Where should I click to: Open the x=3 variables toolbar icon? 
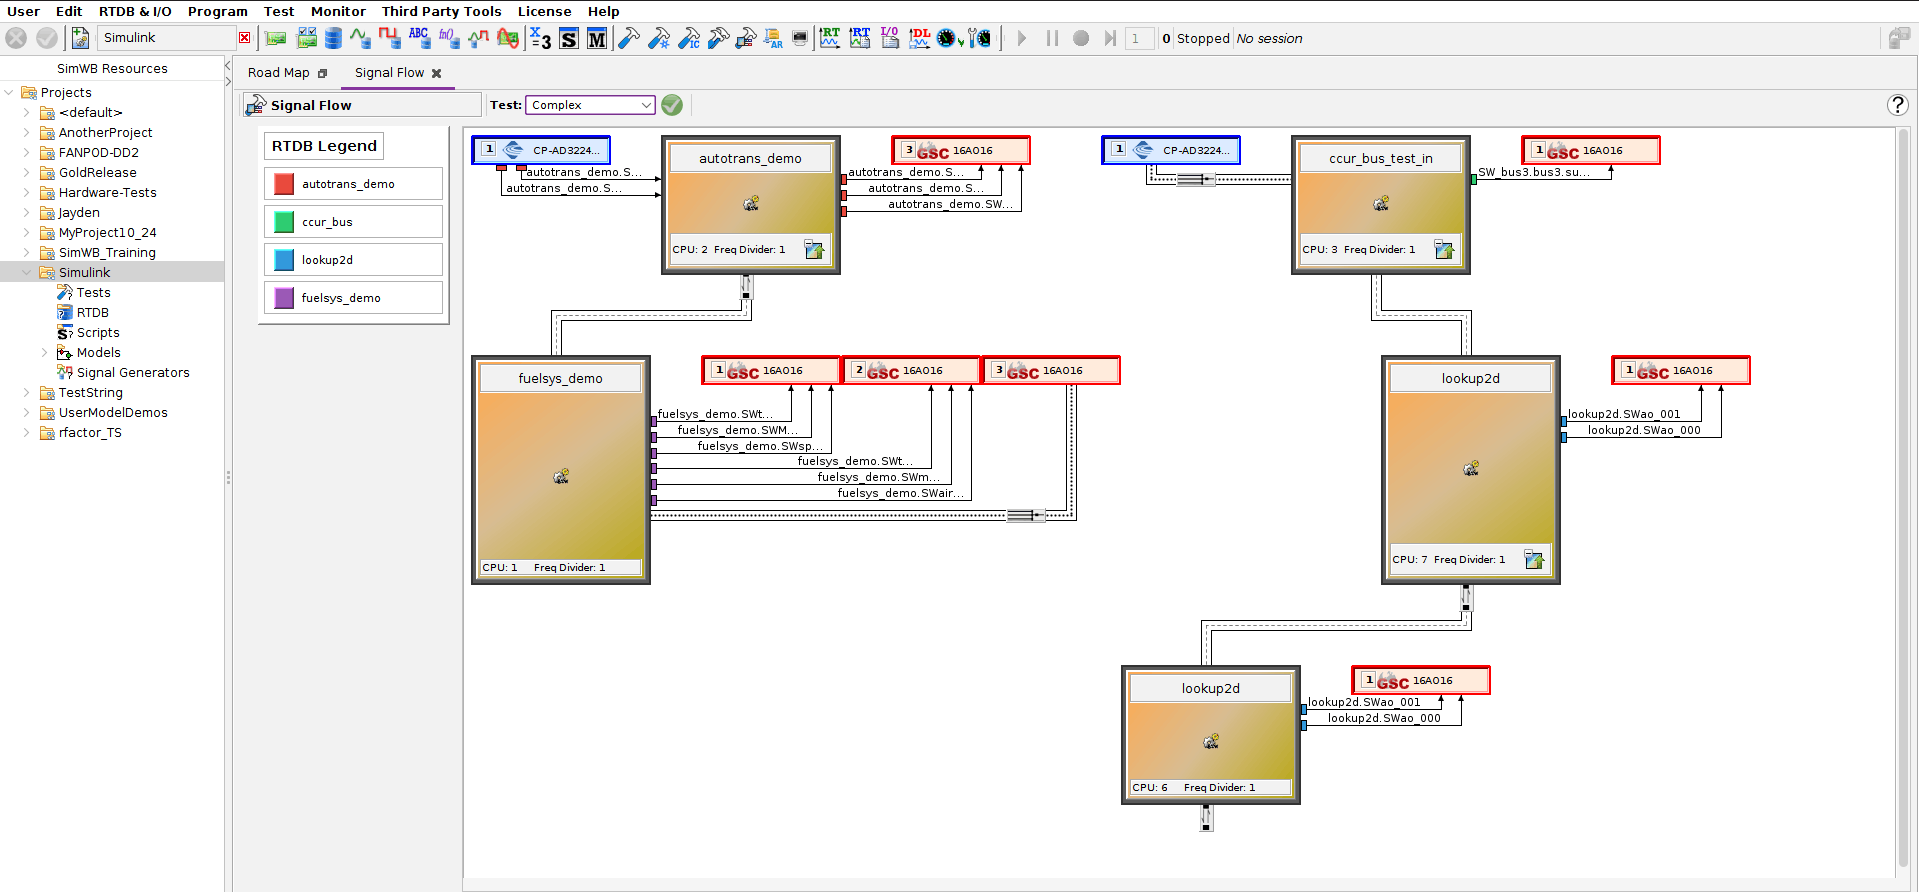click(x=541, y=39)
